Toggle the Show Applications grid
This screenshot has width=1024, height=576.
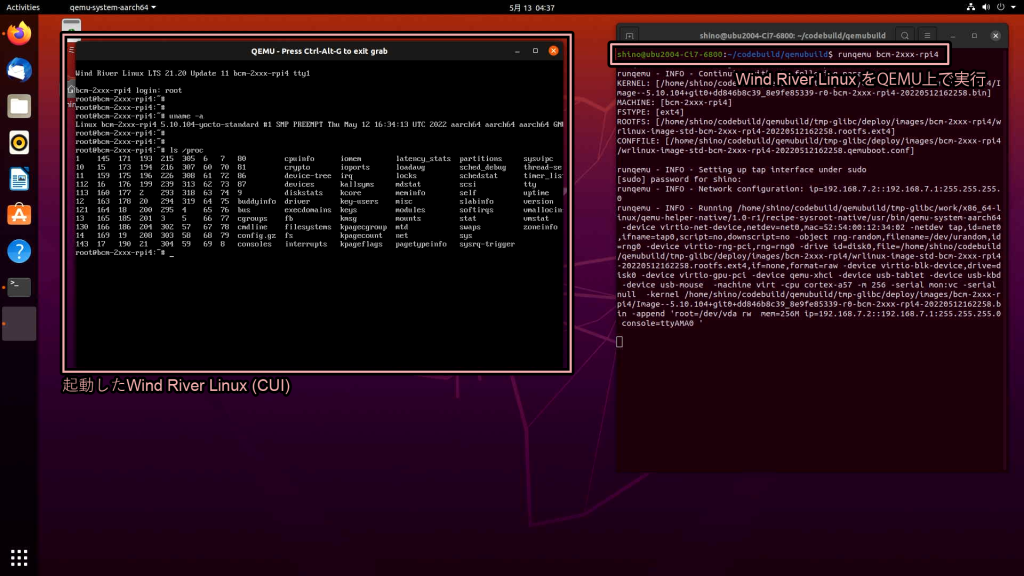20,557
